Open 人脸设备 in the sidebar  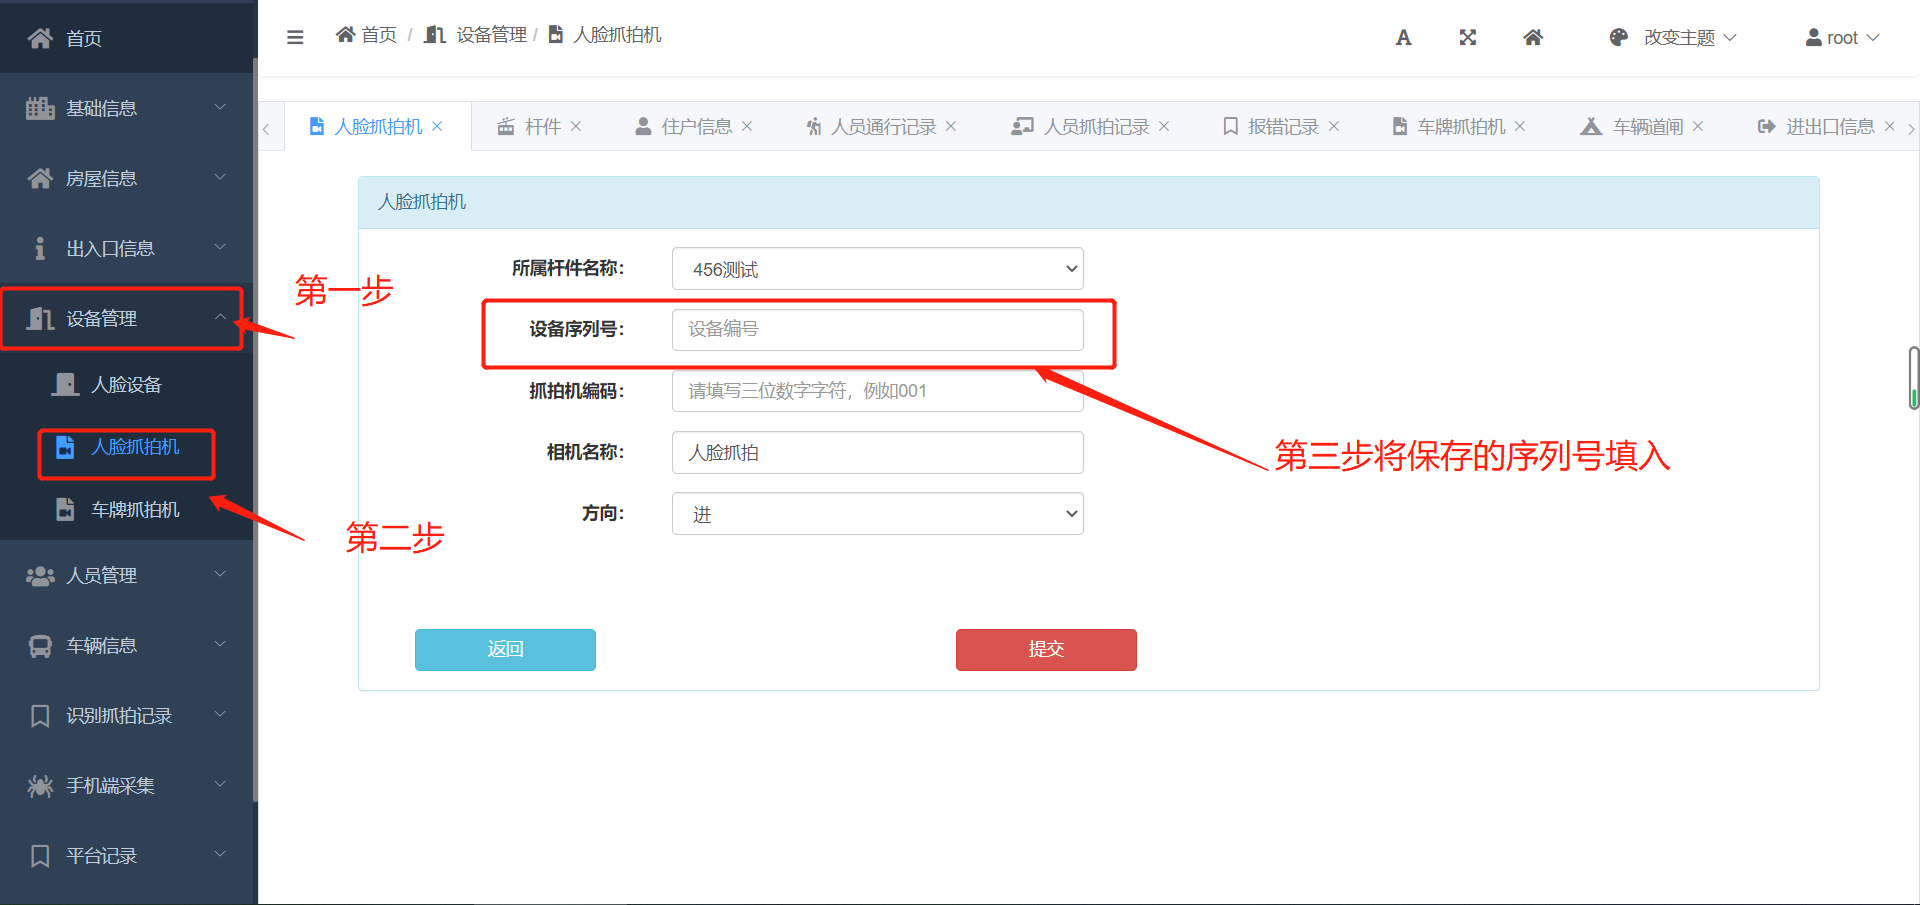pos(126,385)
